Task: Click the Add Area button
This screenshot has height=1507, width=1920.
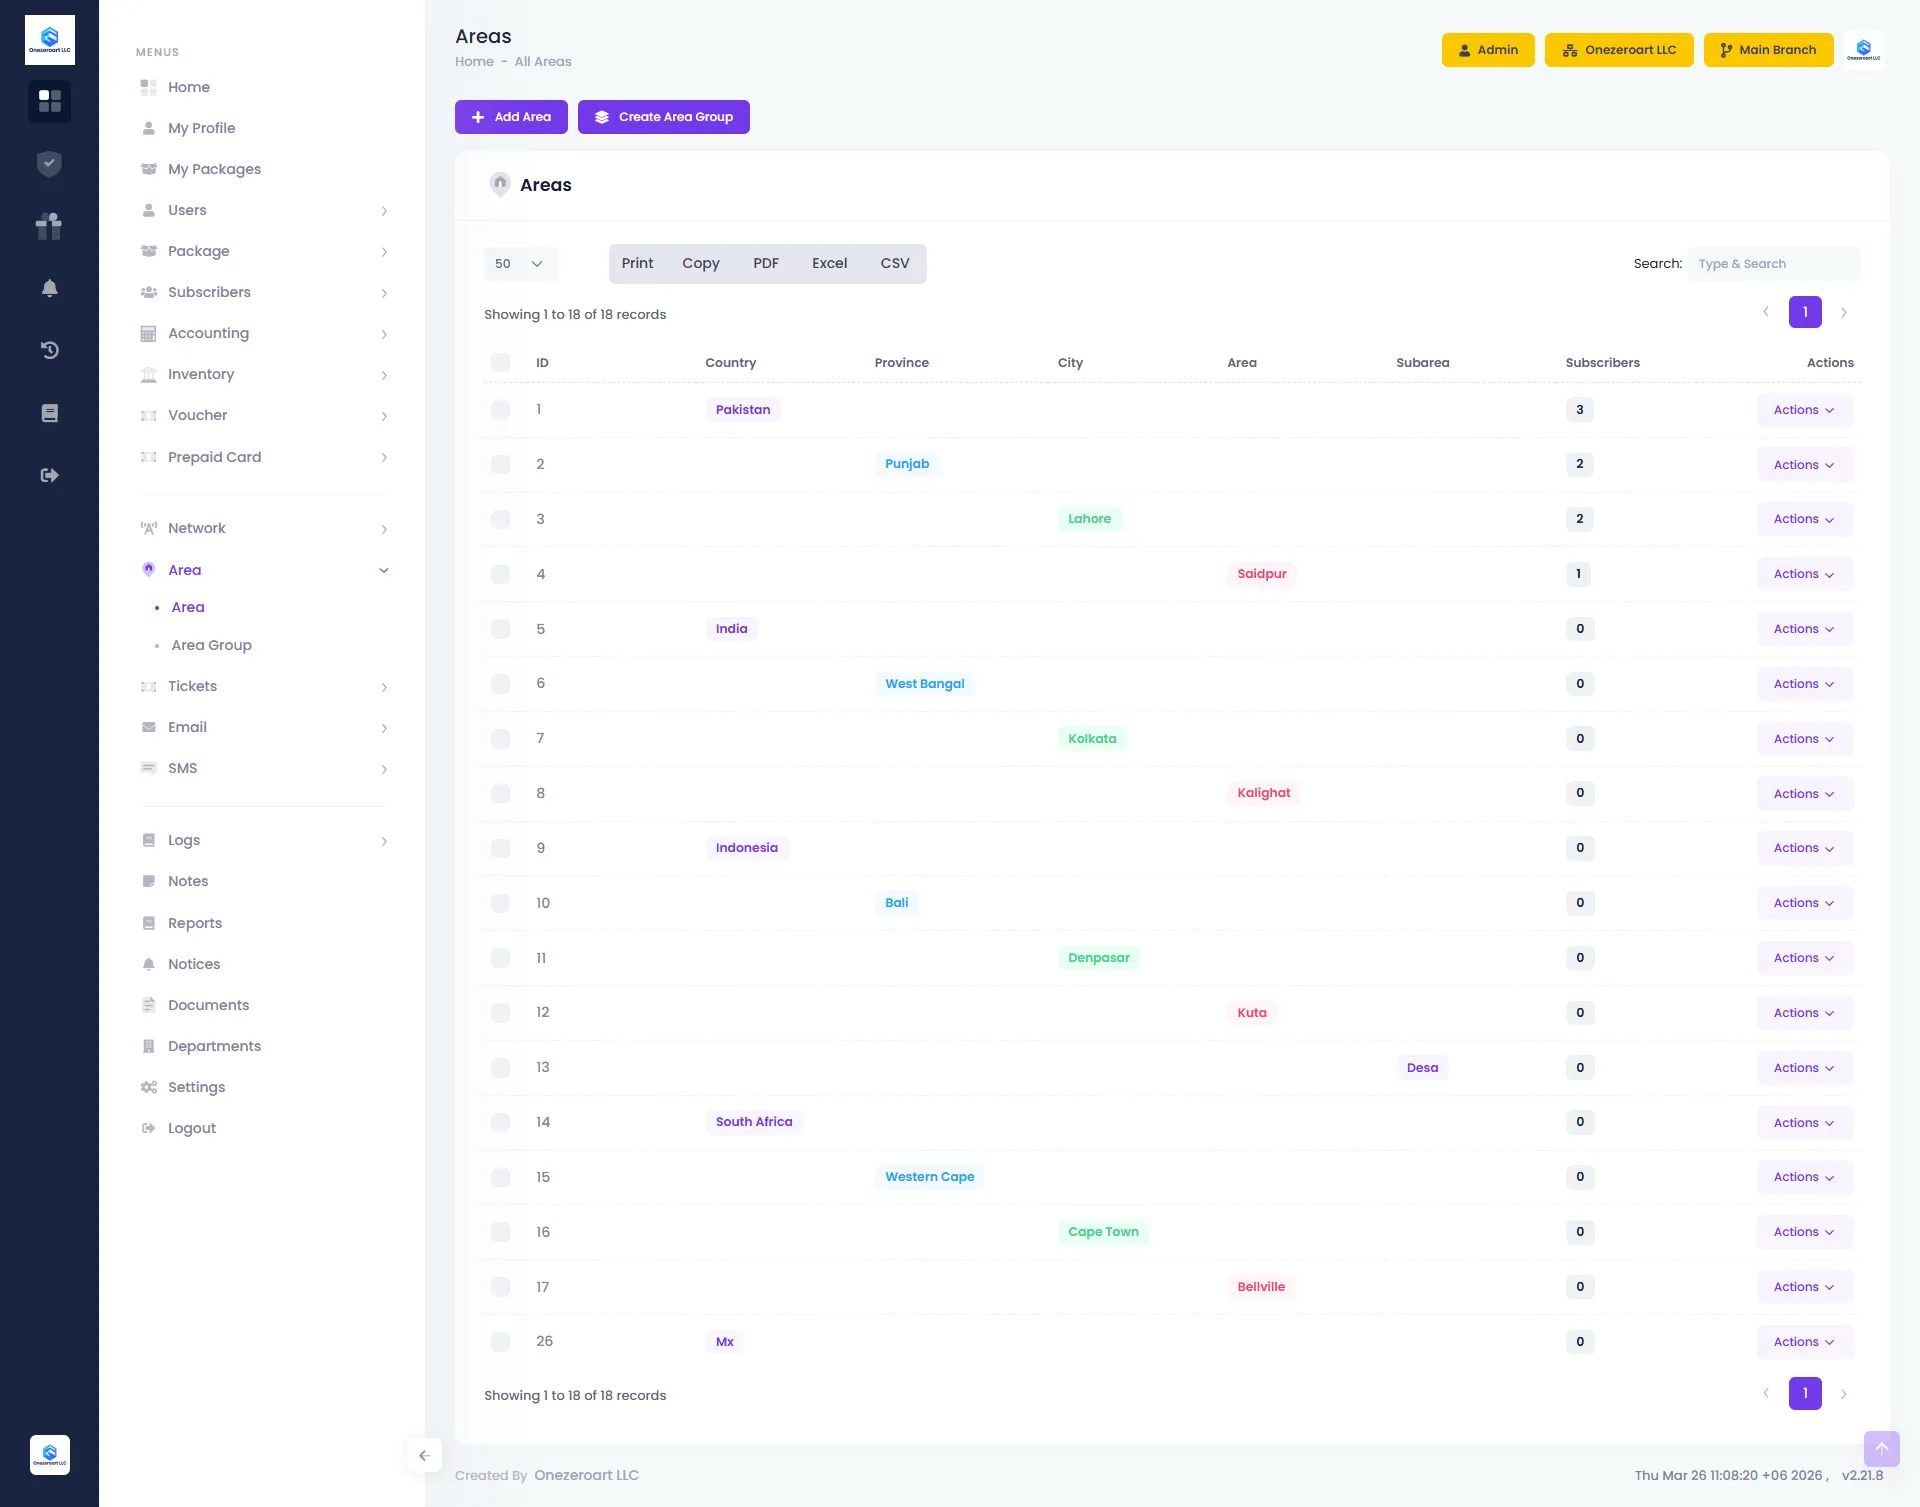Action: tap(511, 117)
